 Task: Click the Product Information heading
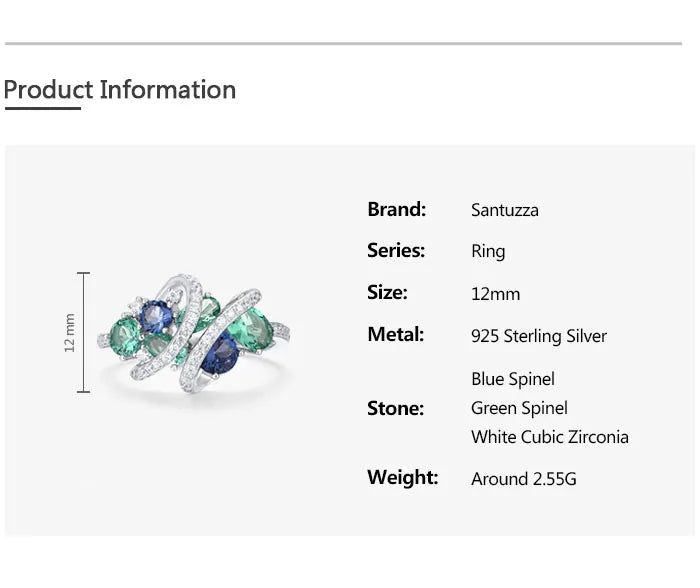coord(120,90)
